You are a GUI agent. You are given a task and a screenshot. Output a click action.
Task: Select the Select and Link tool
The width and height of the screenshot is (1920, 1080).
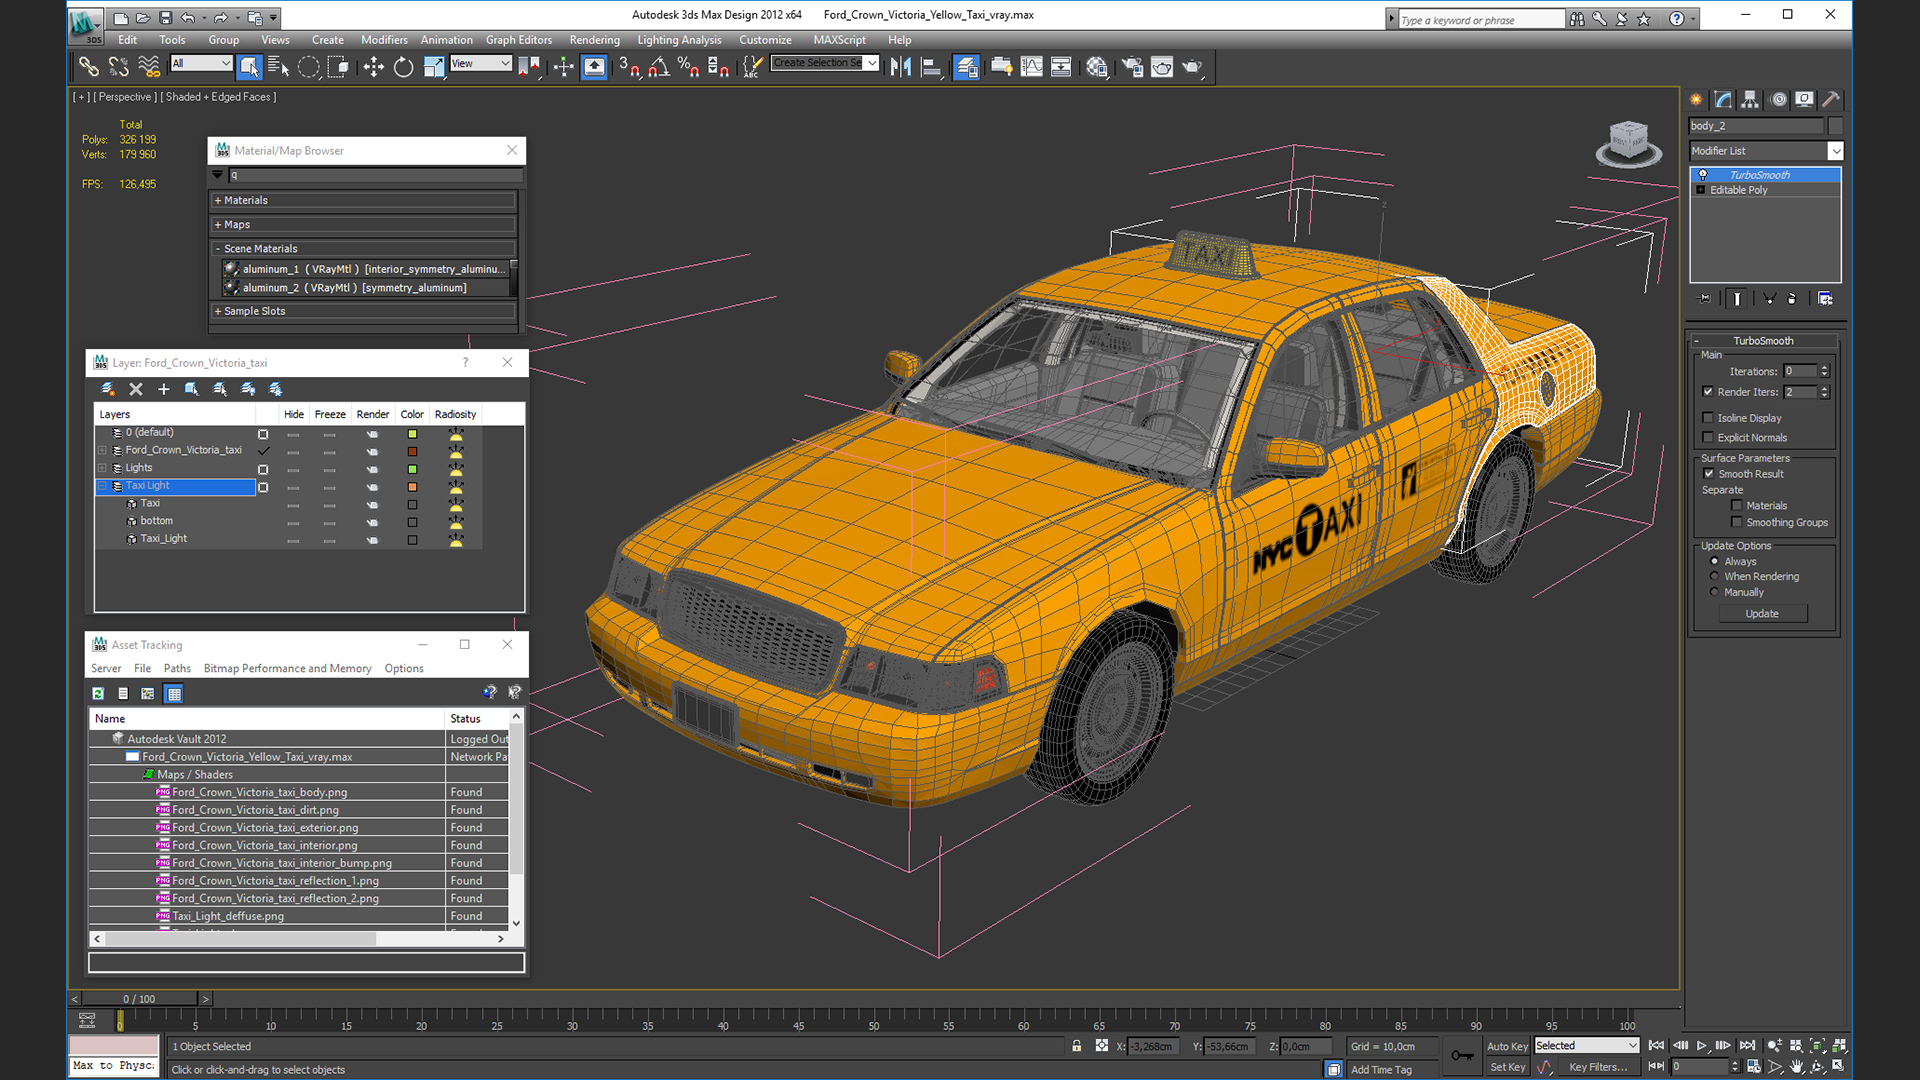pos(88,67)
